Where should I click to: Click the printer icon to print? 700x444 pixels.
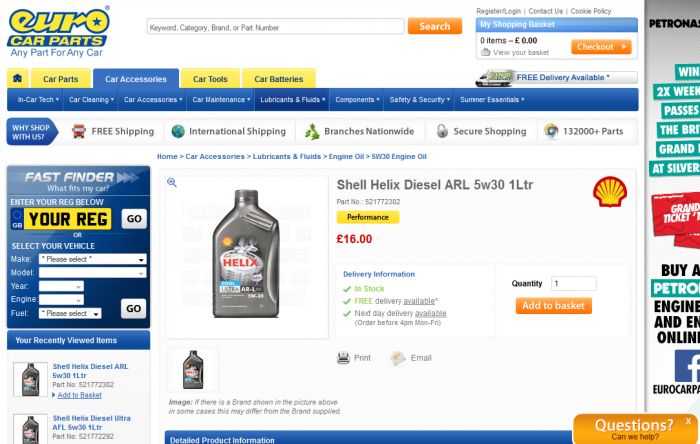pos(343,358)
